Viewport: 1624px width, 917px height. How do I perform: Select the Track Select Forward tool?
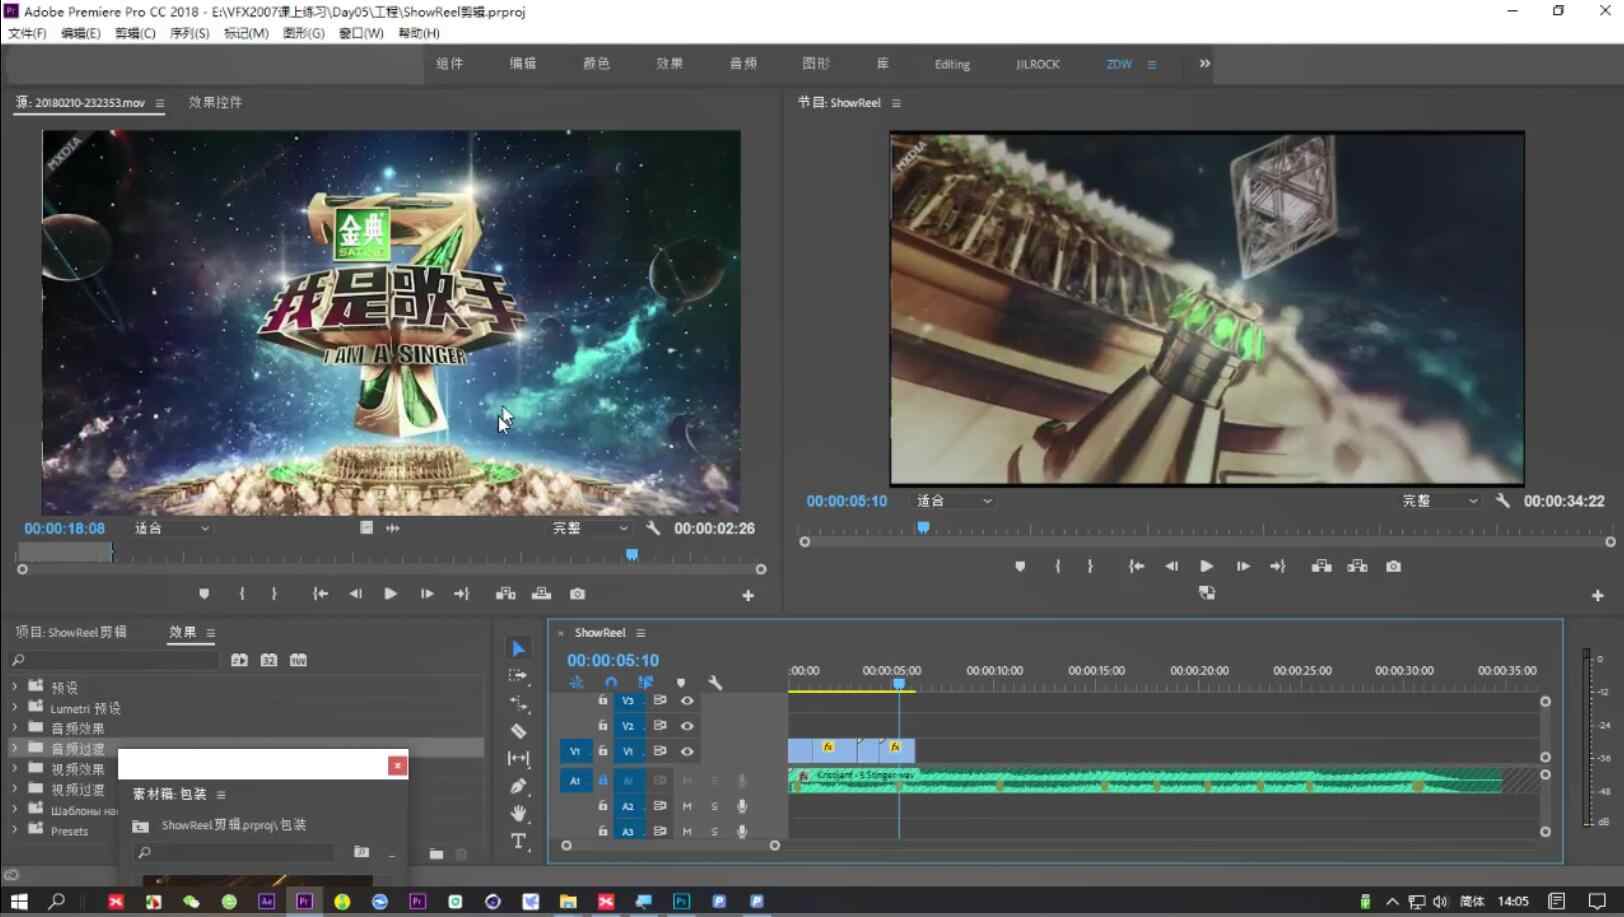518,676
